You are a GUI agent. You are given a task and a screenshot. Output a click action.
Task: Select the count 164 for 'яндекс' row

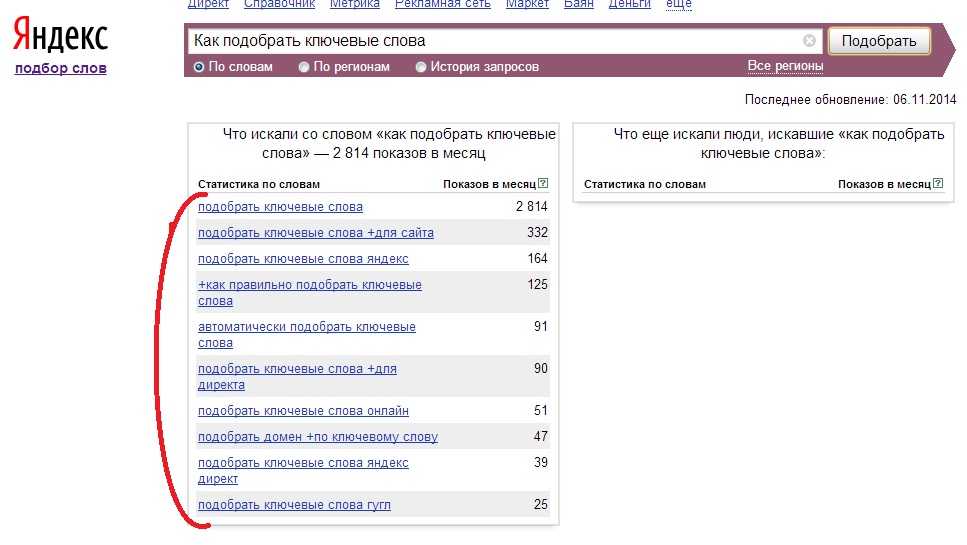coord(537,258)
